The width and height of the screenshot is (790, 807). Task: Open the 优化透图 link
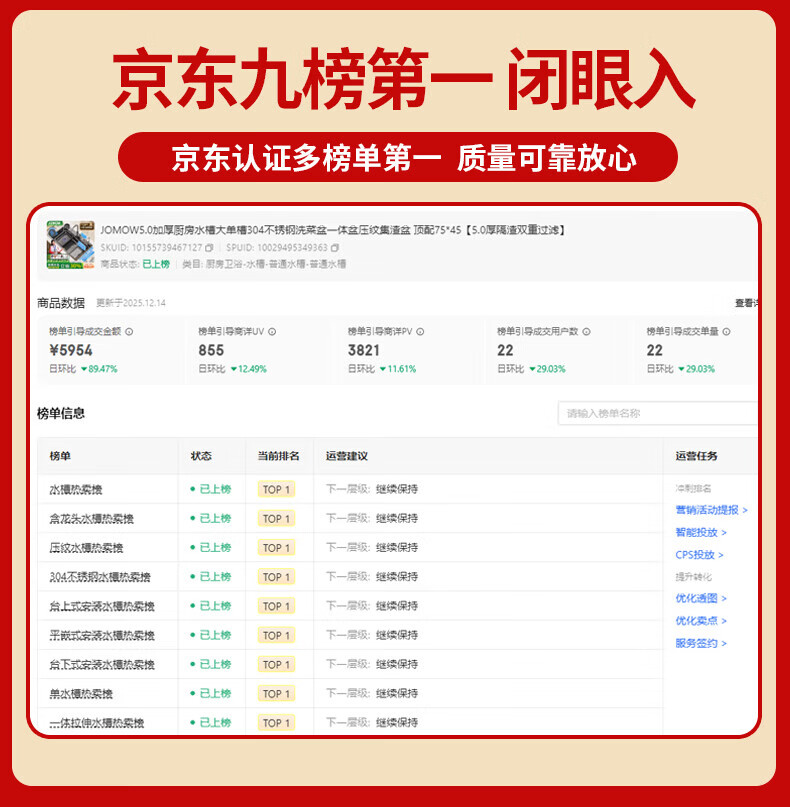(701, 599)
